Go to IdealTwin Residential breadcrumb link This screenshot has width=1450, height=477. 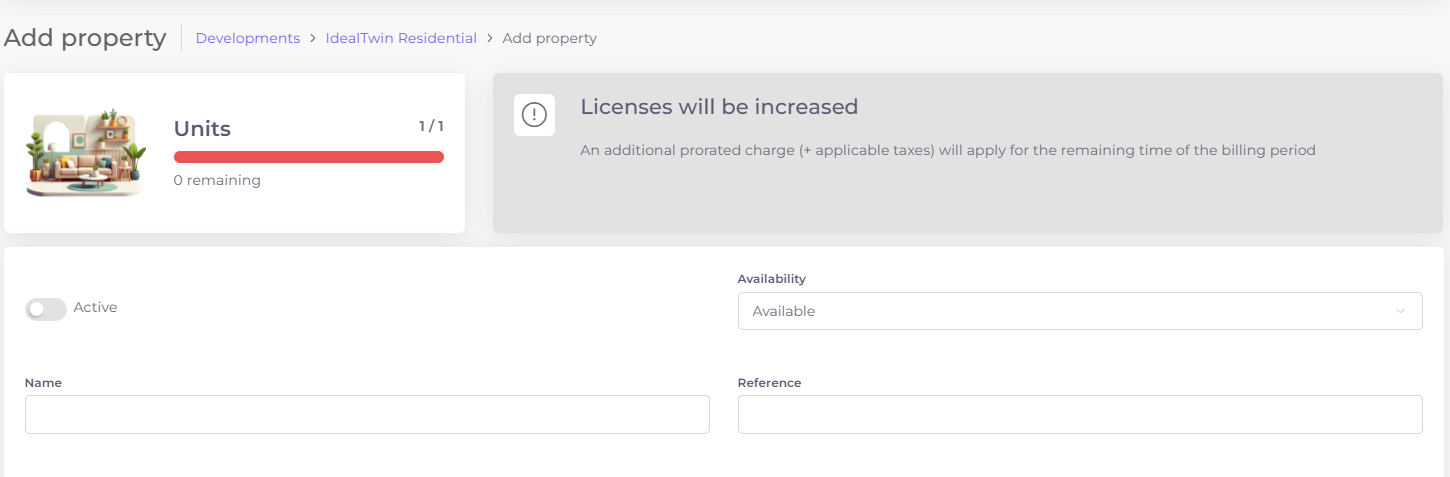coord(401,38)
